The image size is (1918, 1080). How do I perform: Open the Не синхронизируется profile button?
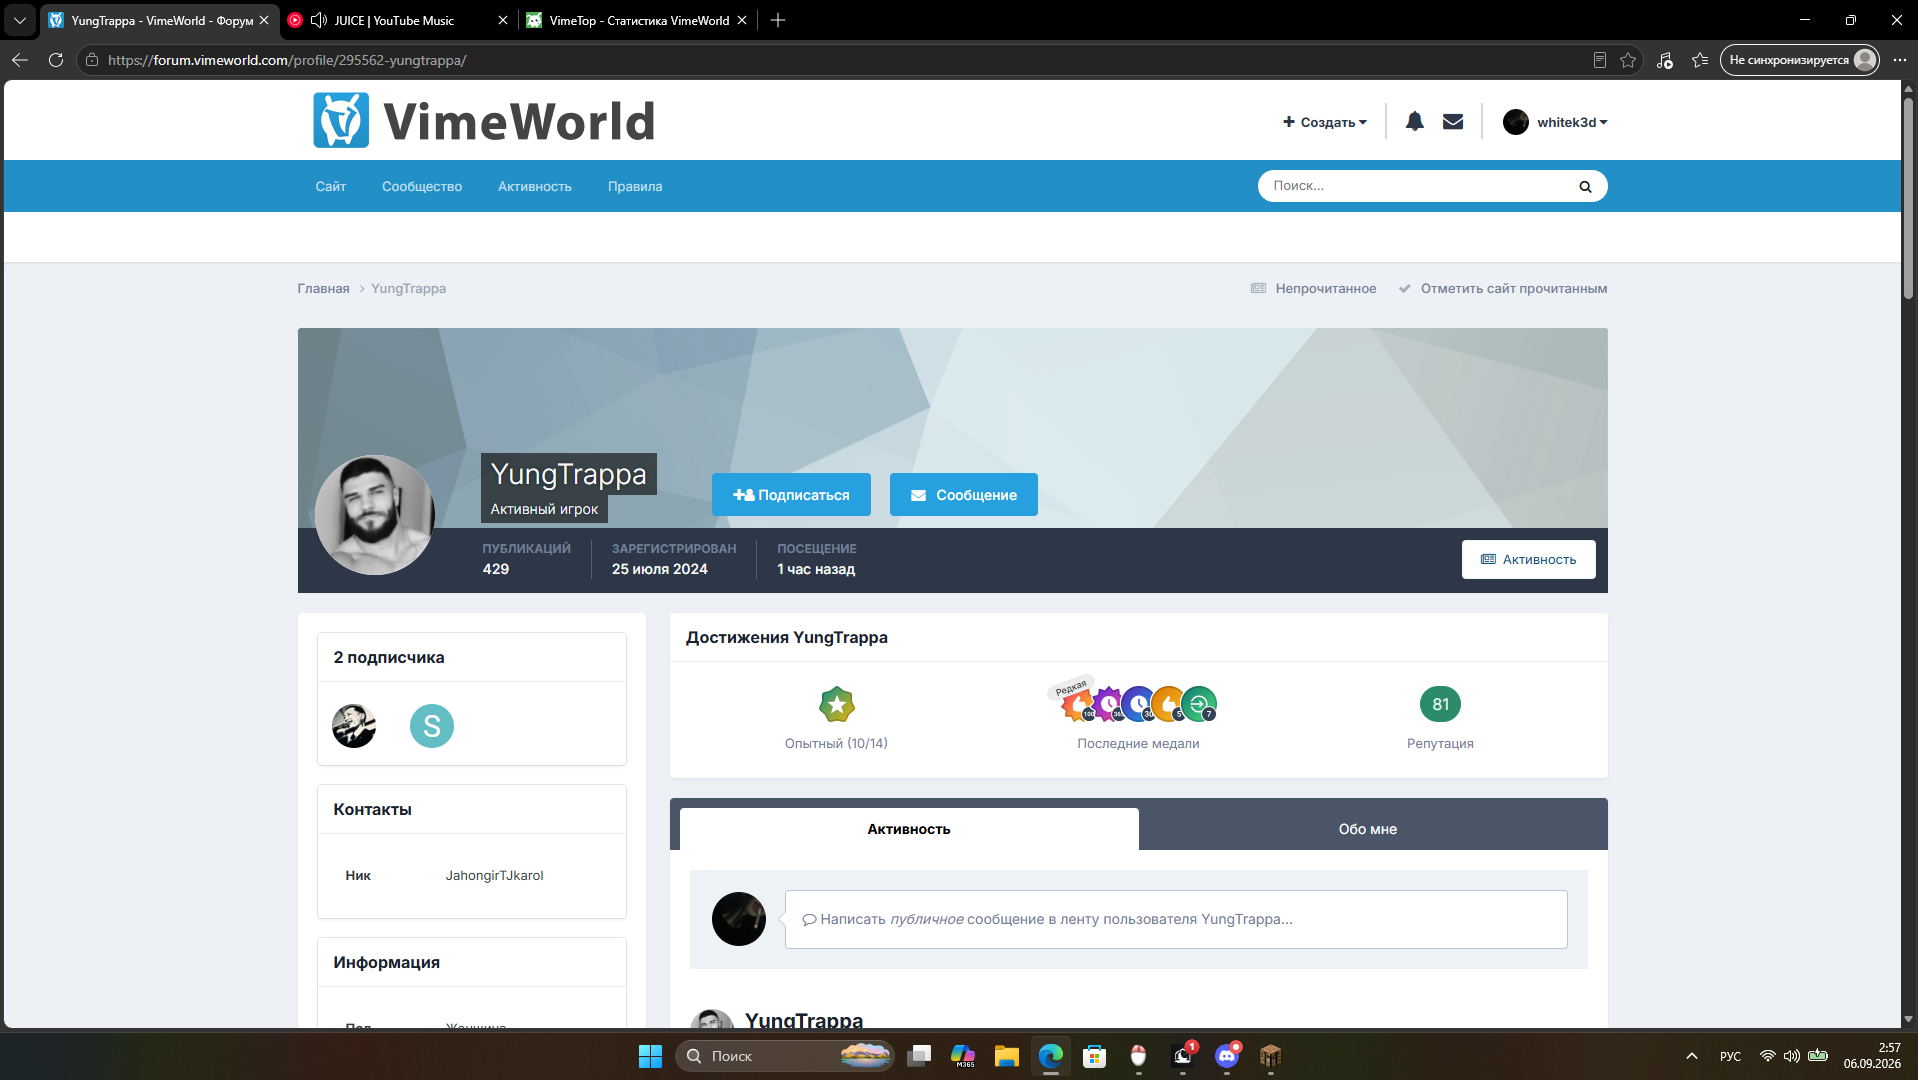1800,60
